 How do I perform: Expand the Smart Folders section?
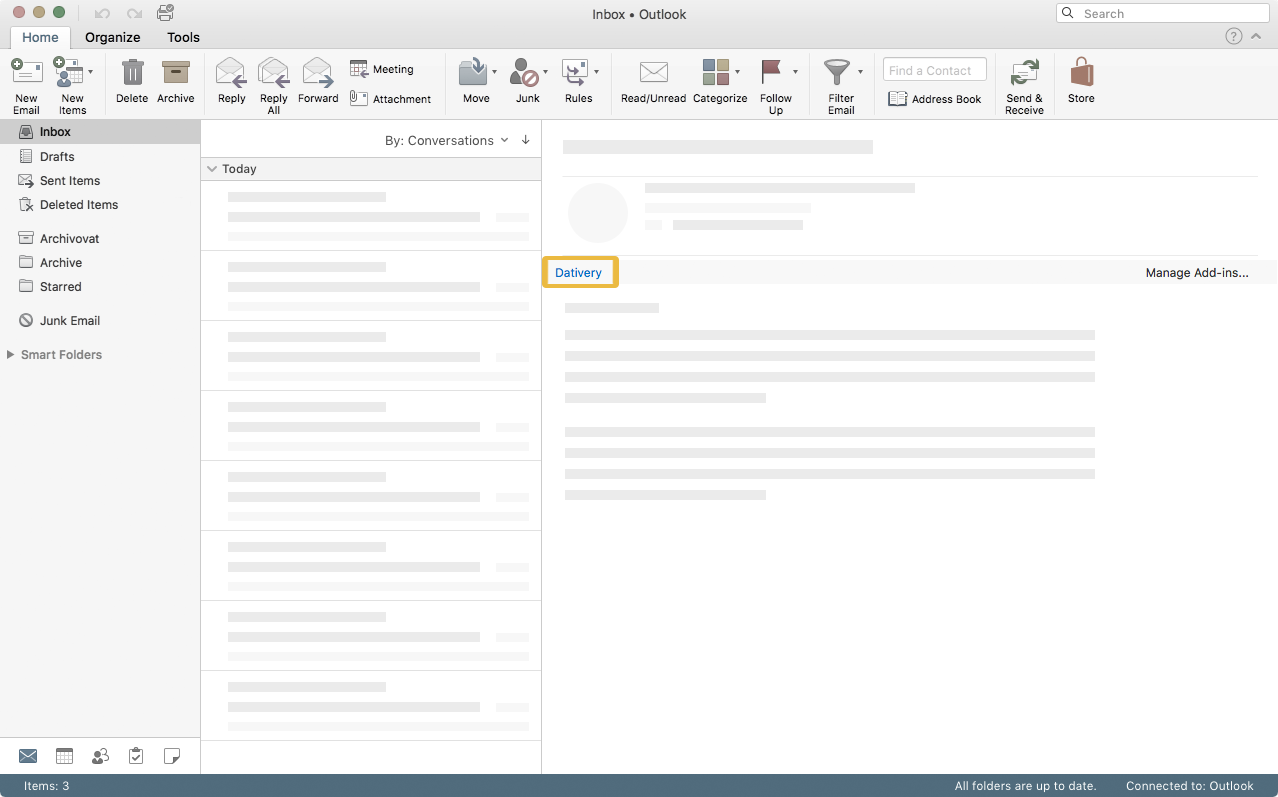11,354
